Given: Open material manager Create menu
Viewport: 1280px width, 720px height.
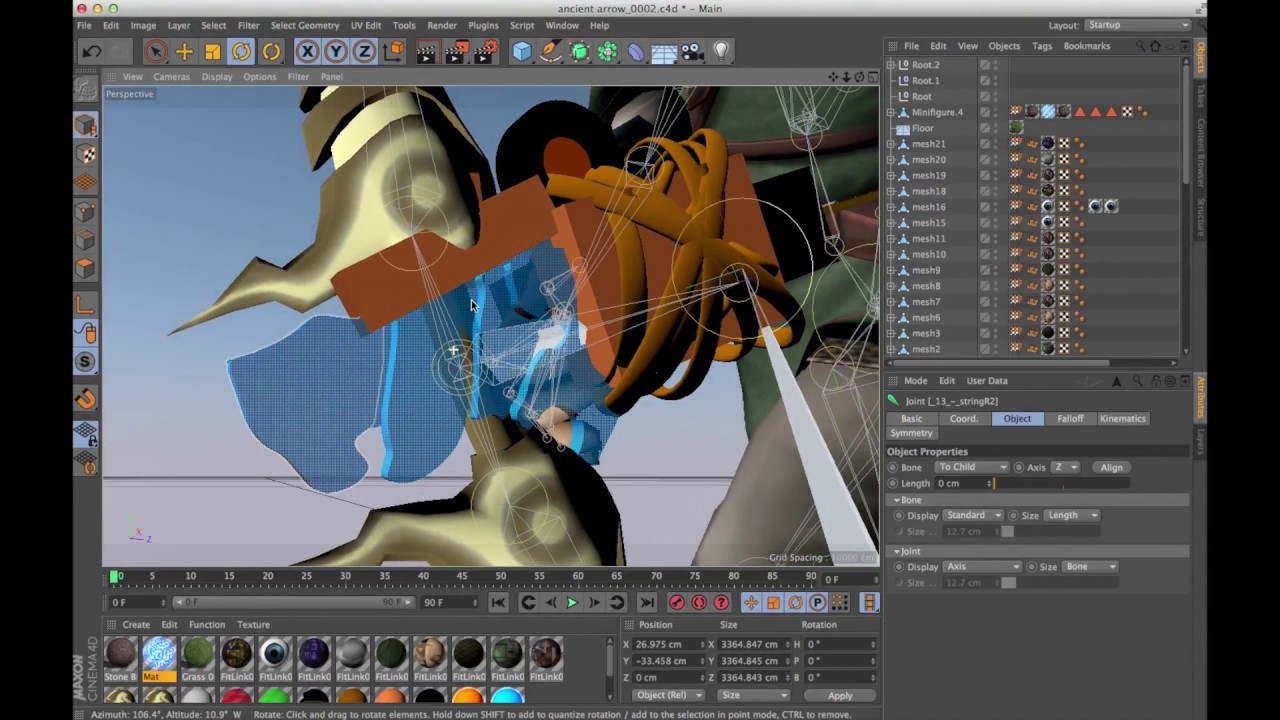Looking at the screenshot, I should pyautogui.click(x=136, y=625).
